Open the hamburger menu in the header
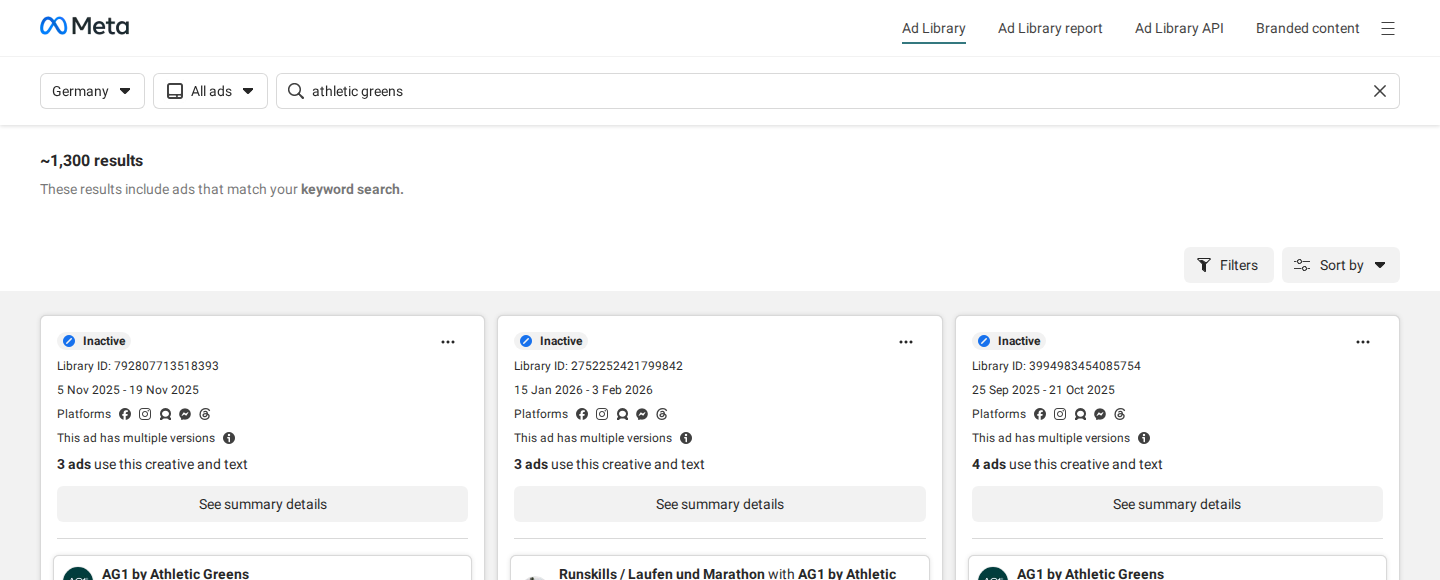Image resolution: width=1440 pixels, height=580 pixels. coord(1388,28)
